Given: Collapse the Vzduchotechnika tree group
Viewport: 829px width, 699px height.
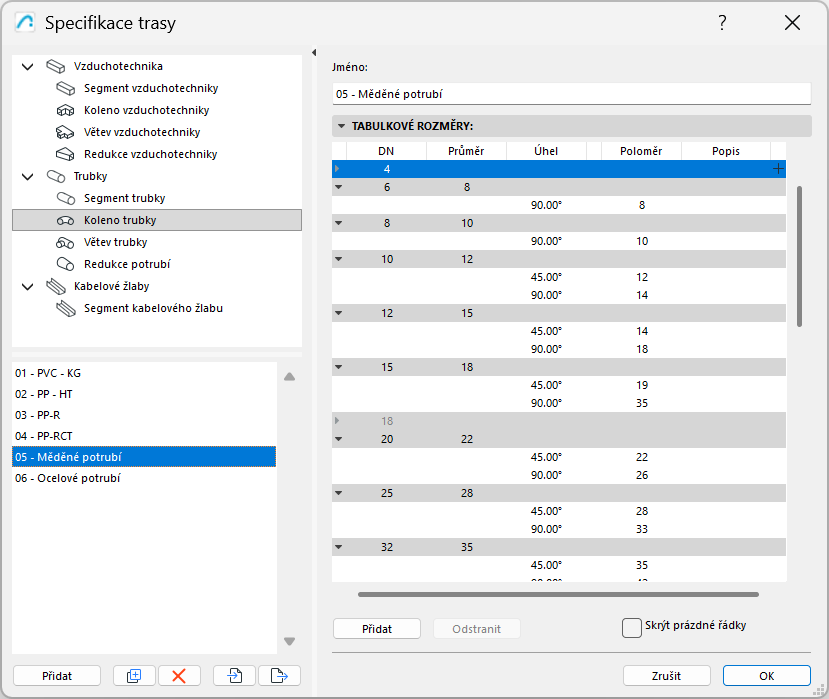Looking at the screenshot, I should point(28,67).
